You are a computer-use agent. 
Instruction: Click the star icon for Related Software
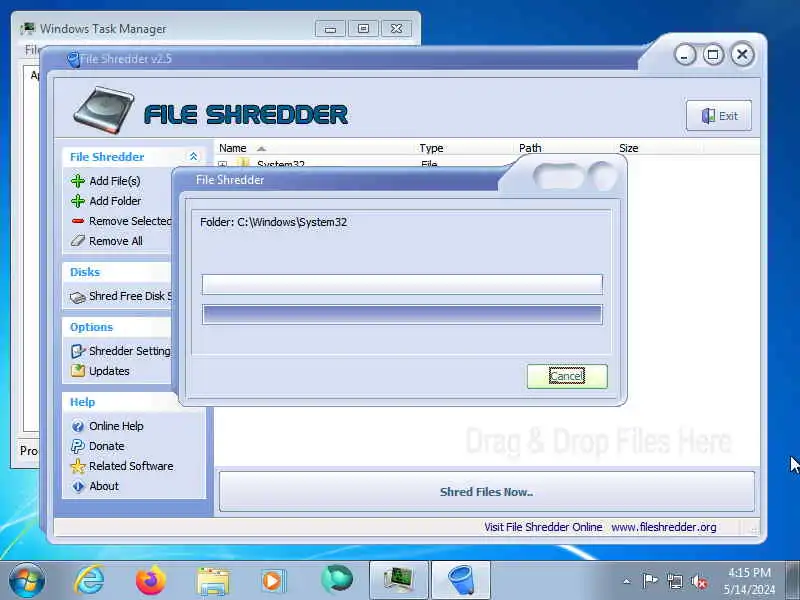(x=78, y=466)
